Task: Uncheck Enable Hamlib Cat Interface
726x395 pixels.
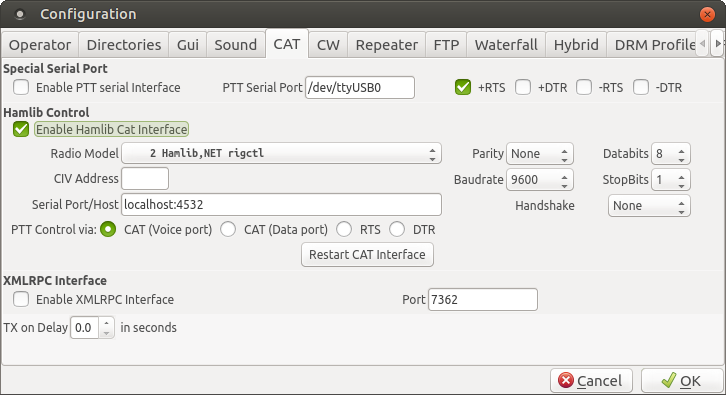Action: pyautogui.click(x=21, y=129)
